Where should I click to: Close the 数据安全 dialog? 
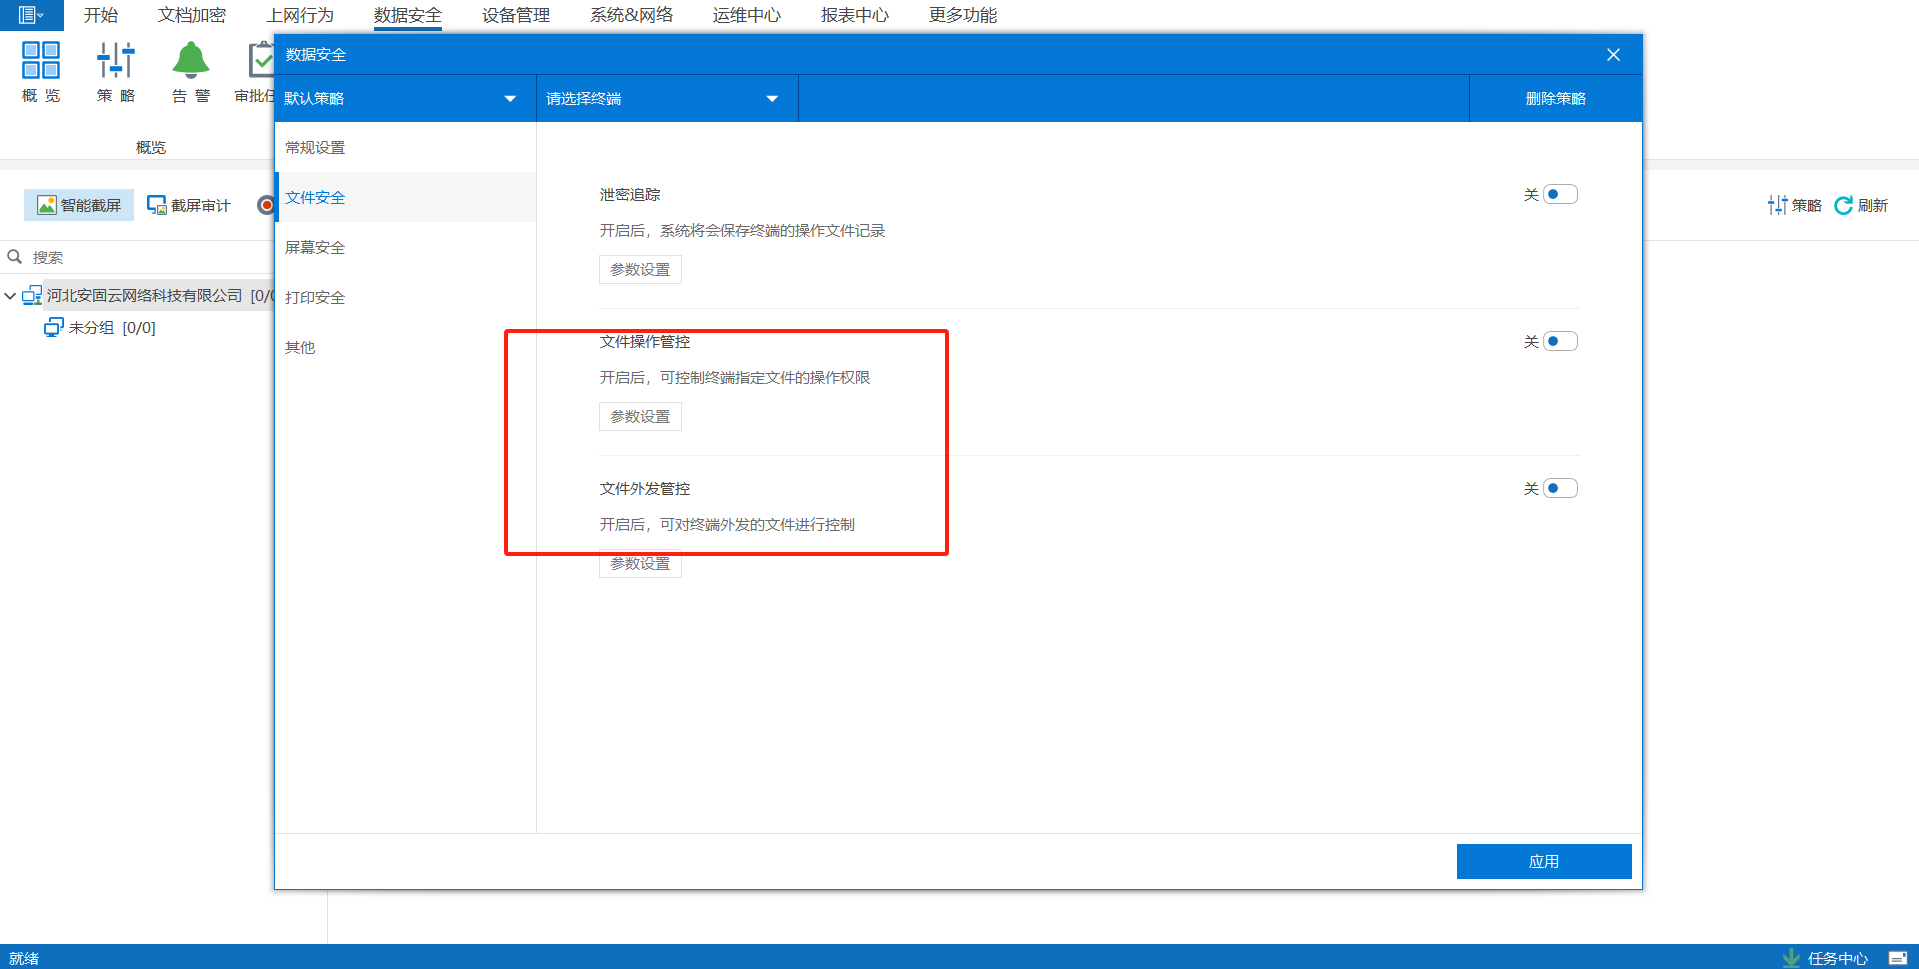(x=1613, y=55)
